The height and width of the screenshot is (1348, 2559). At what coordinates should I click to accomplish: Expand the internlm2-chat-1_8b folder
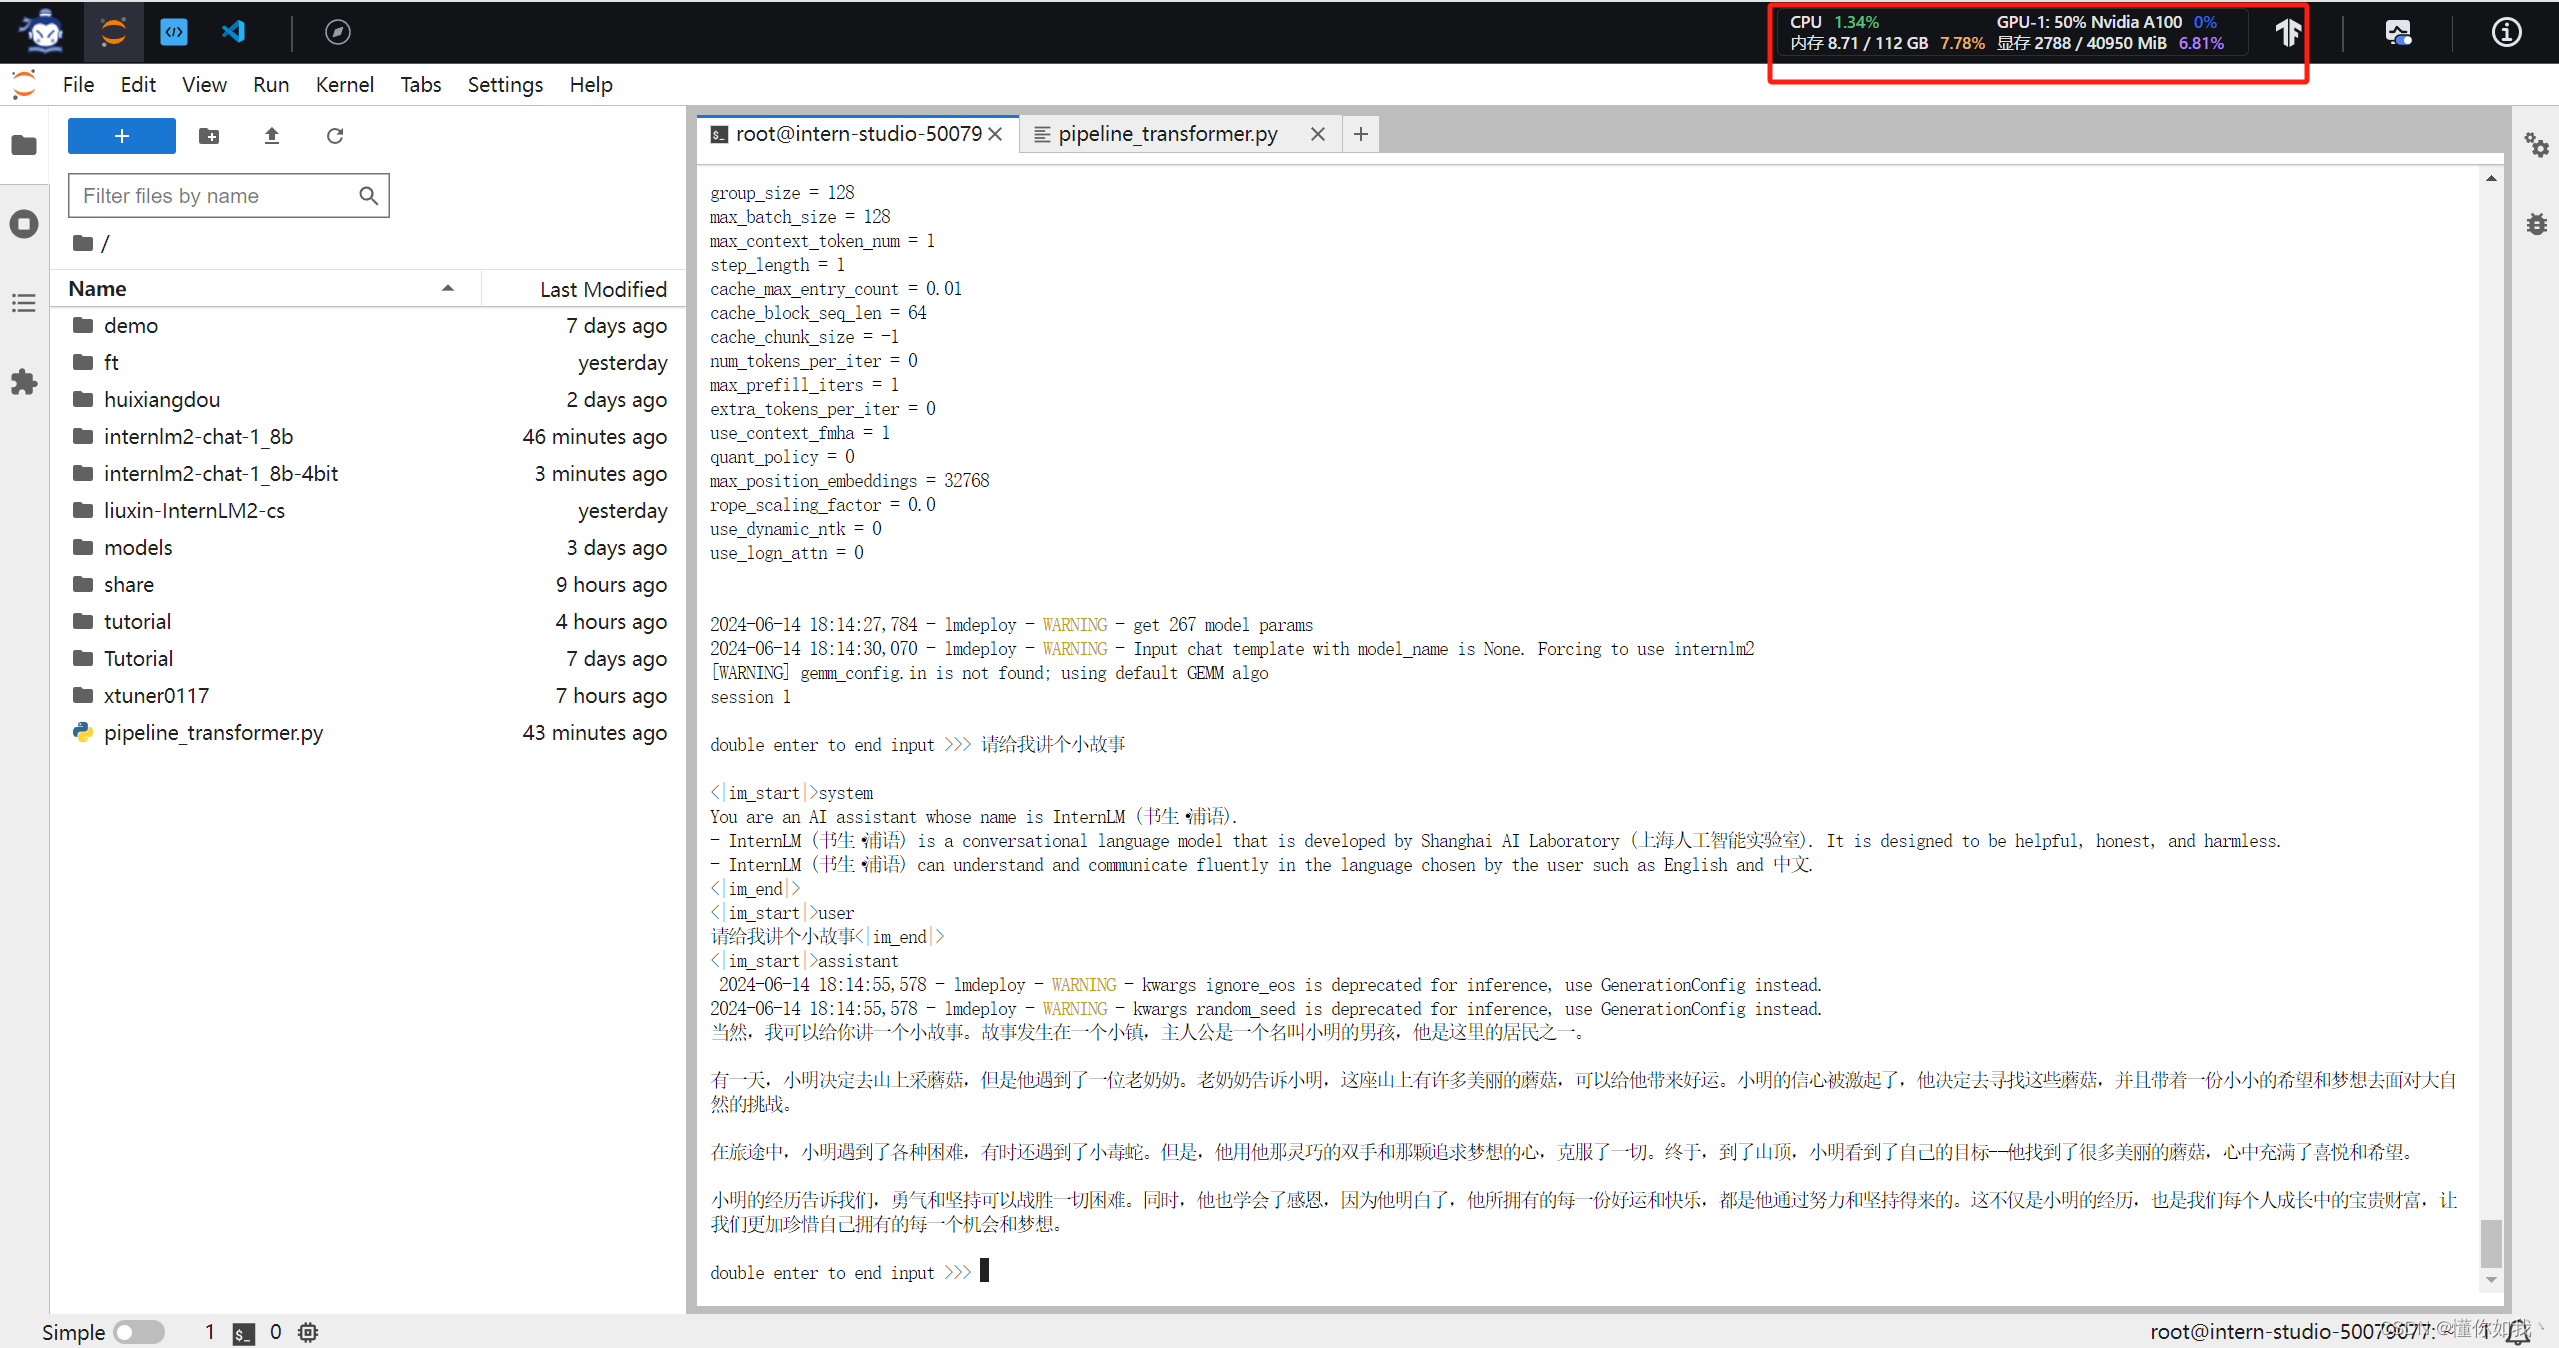coord(198,437)
